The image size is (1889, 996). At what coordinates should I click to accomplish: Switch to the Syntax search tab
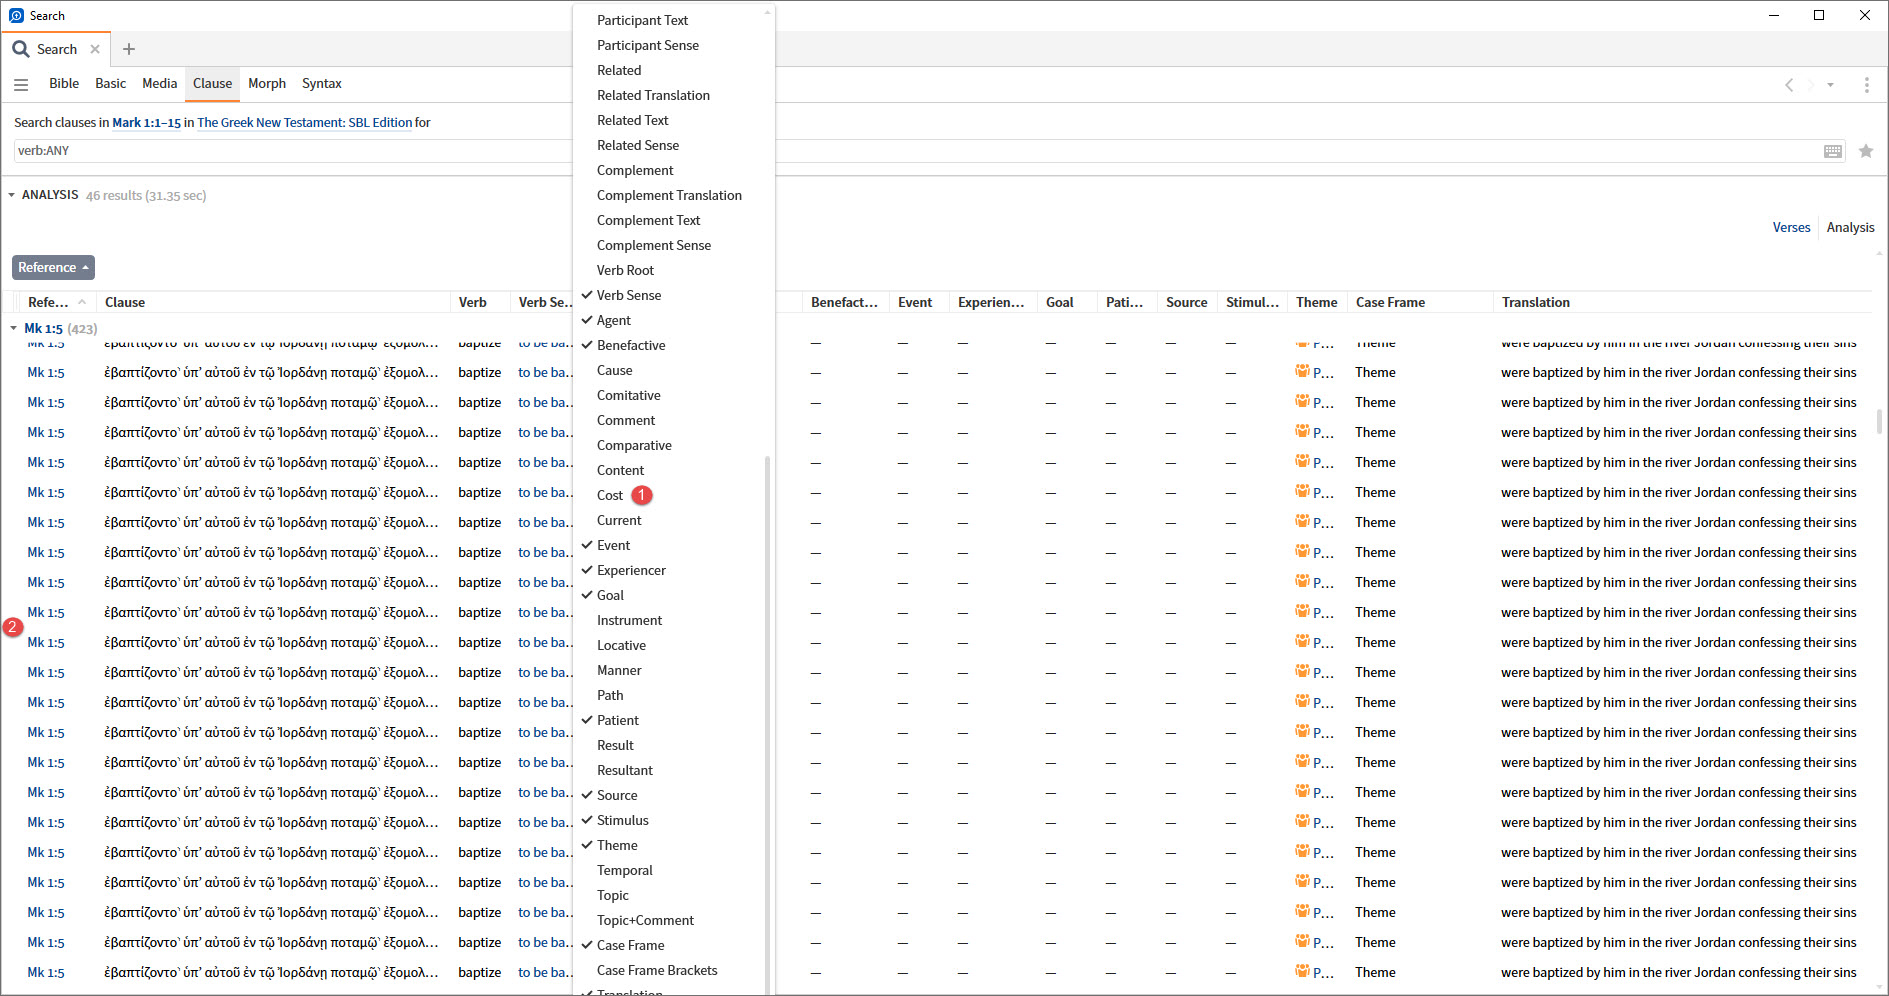[x=322, y=84]
